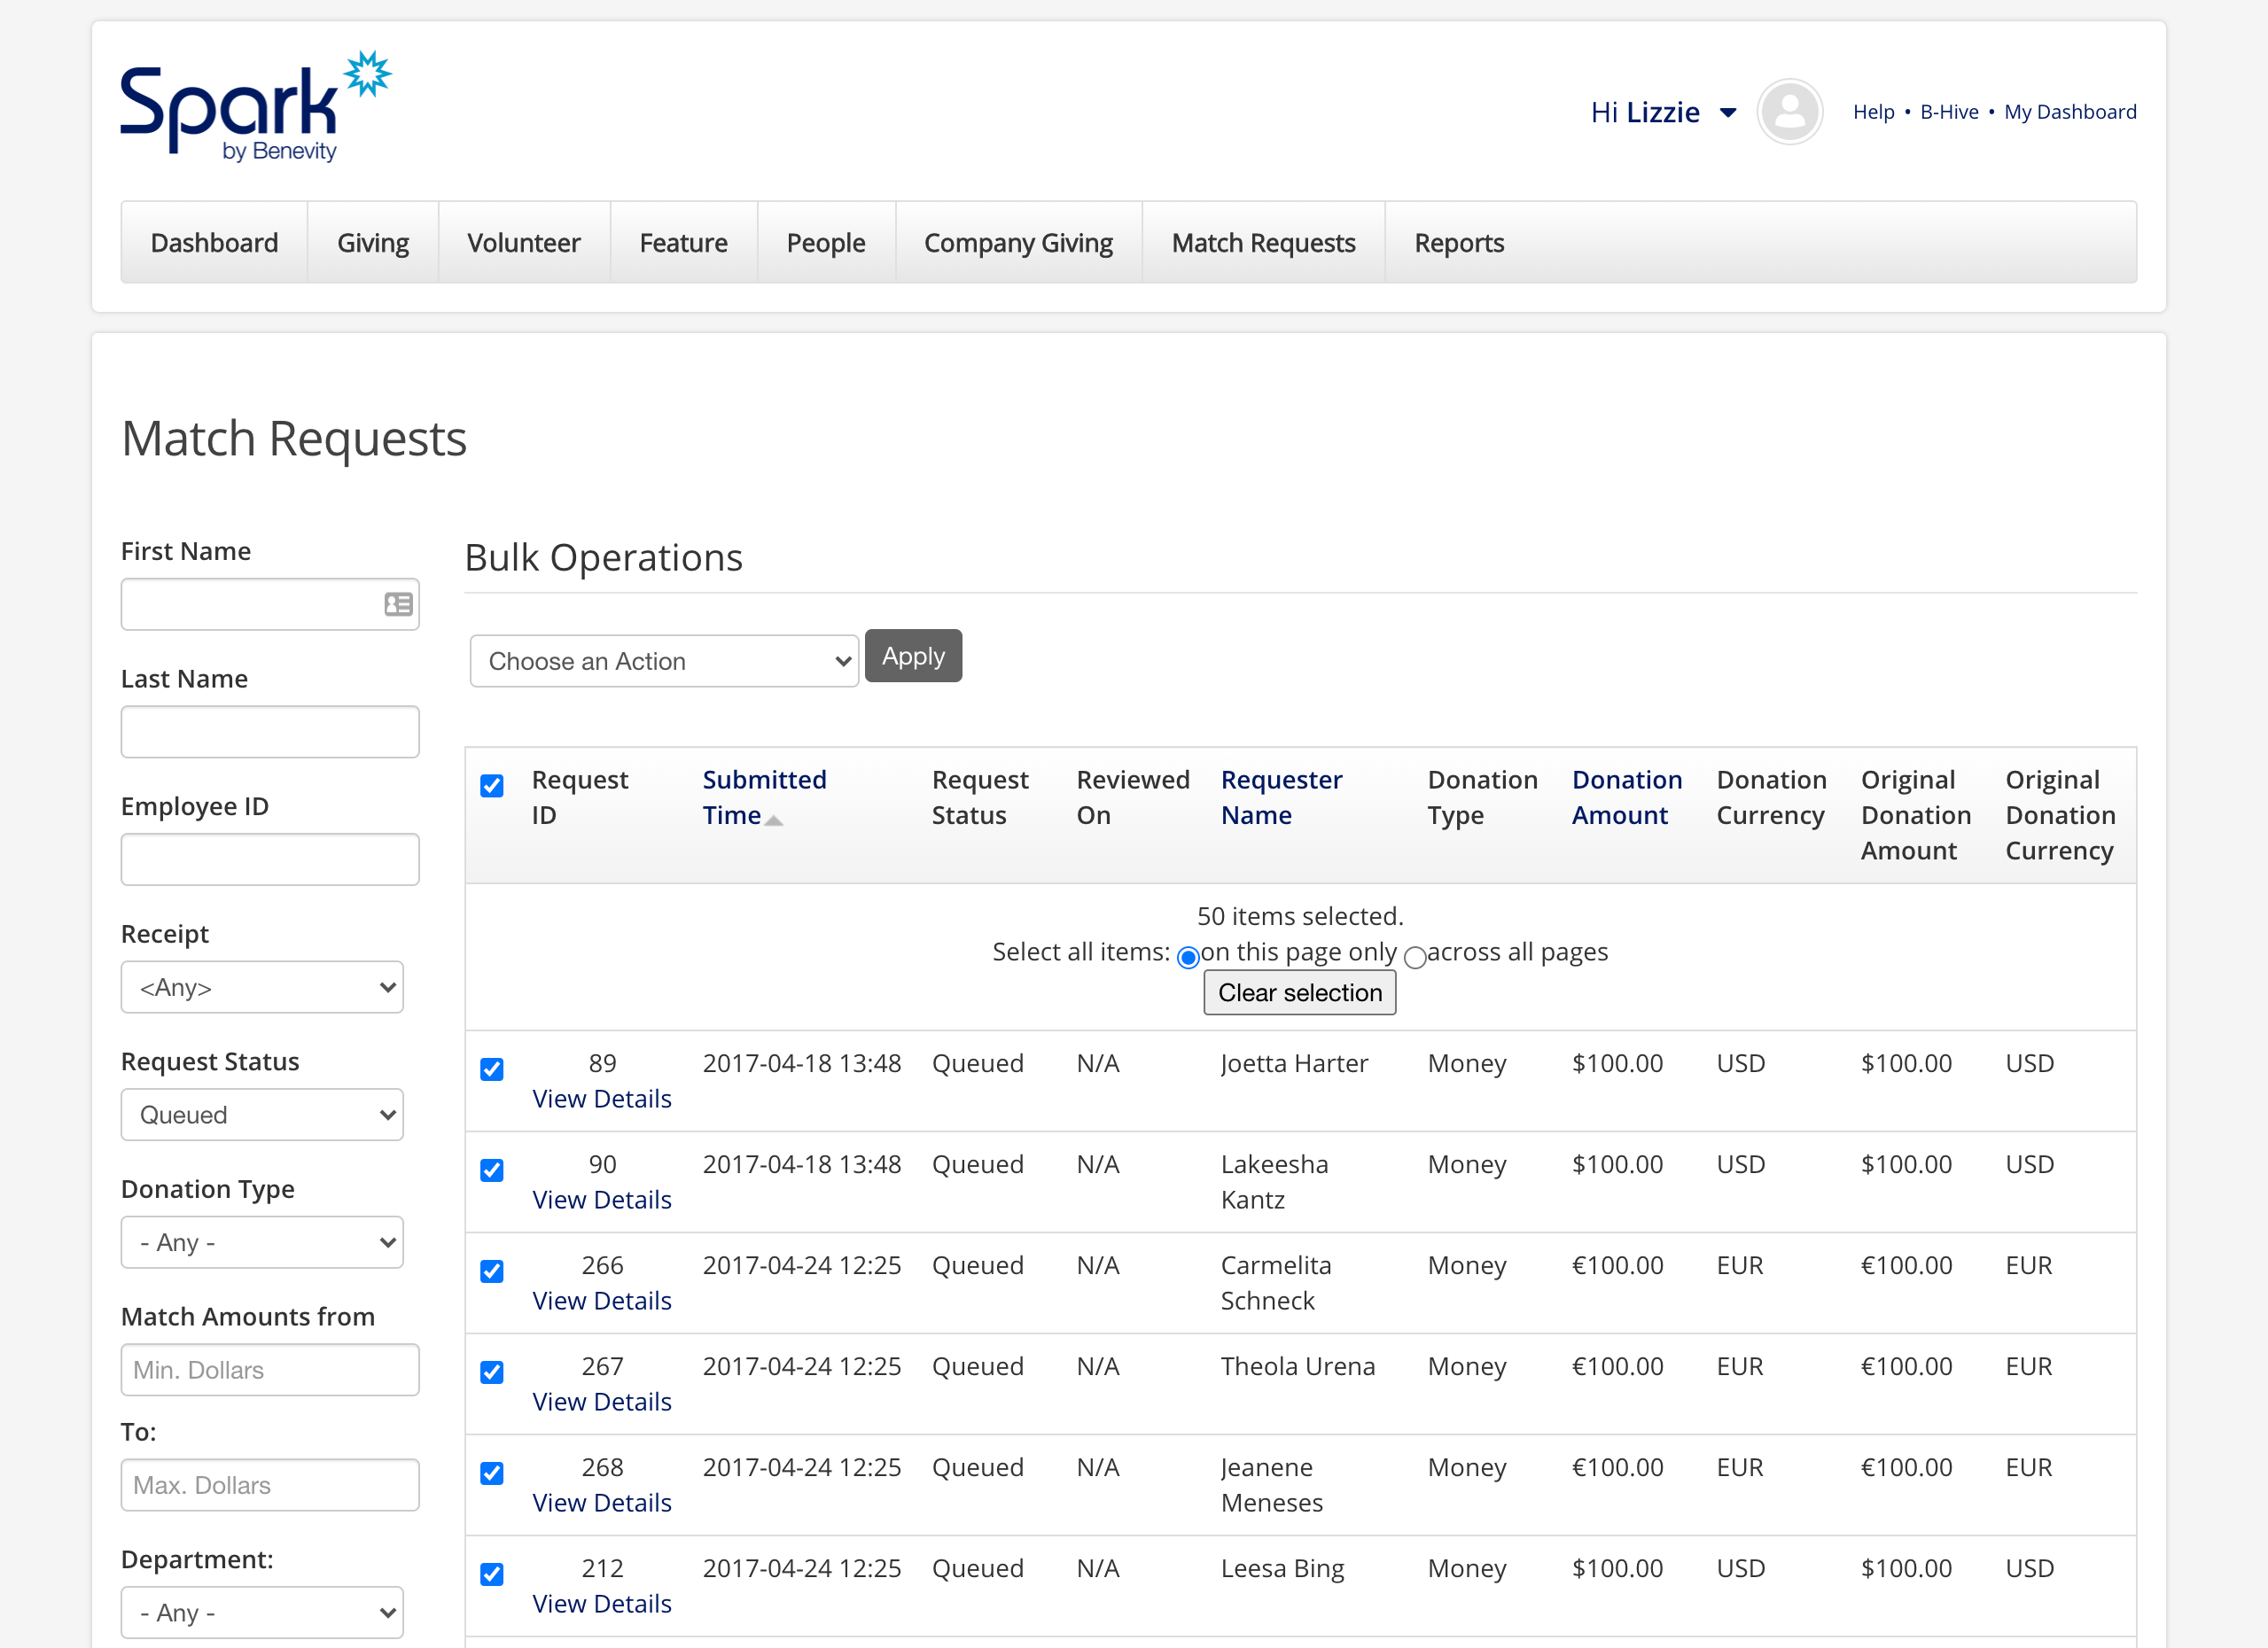
Task: Open the Match Requests tab
Action: (1263, 243)
